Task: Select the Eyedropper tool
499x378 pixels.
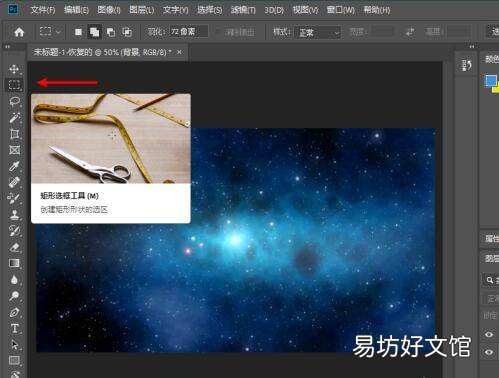Action: click(x=14, y=166)
